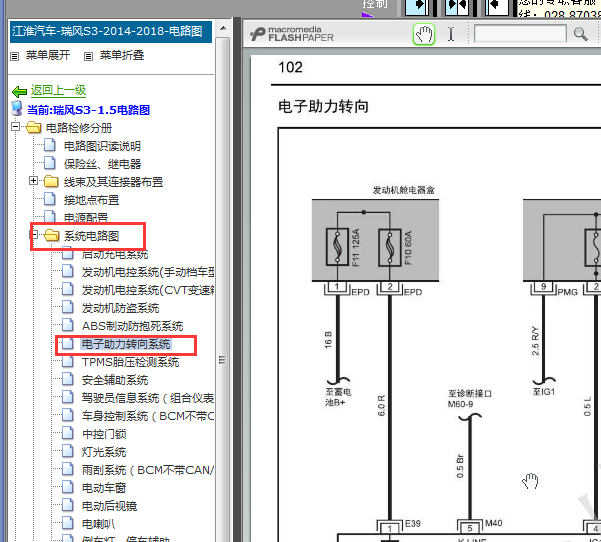Click the 至诊断接口 M60-9 label

470,399
